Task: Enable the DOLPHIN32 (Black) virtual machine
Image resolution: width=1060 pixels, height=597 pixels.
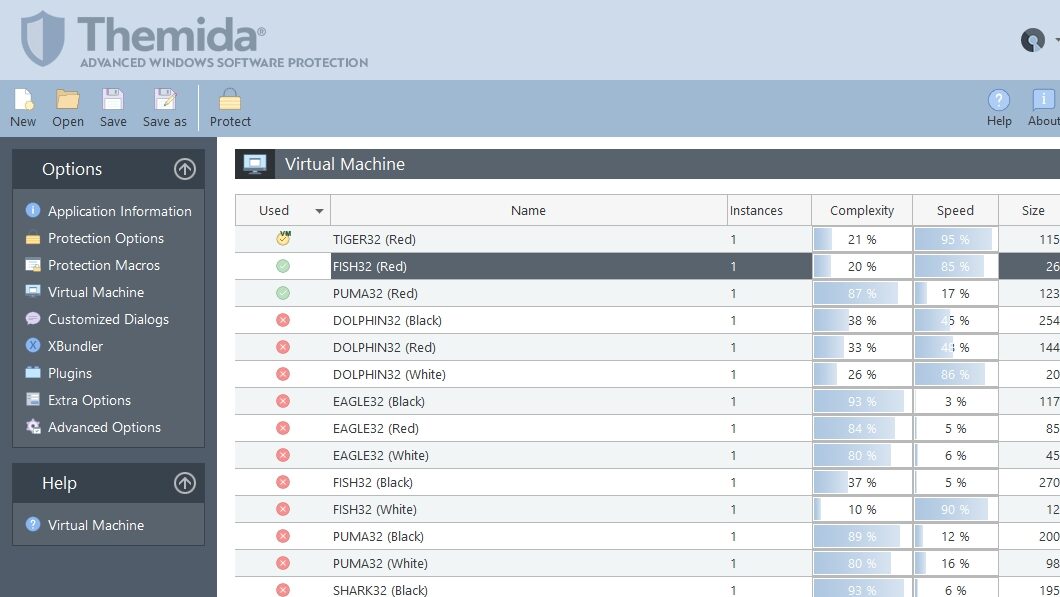Action: [284, 320]
